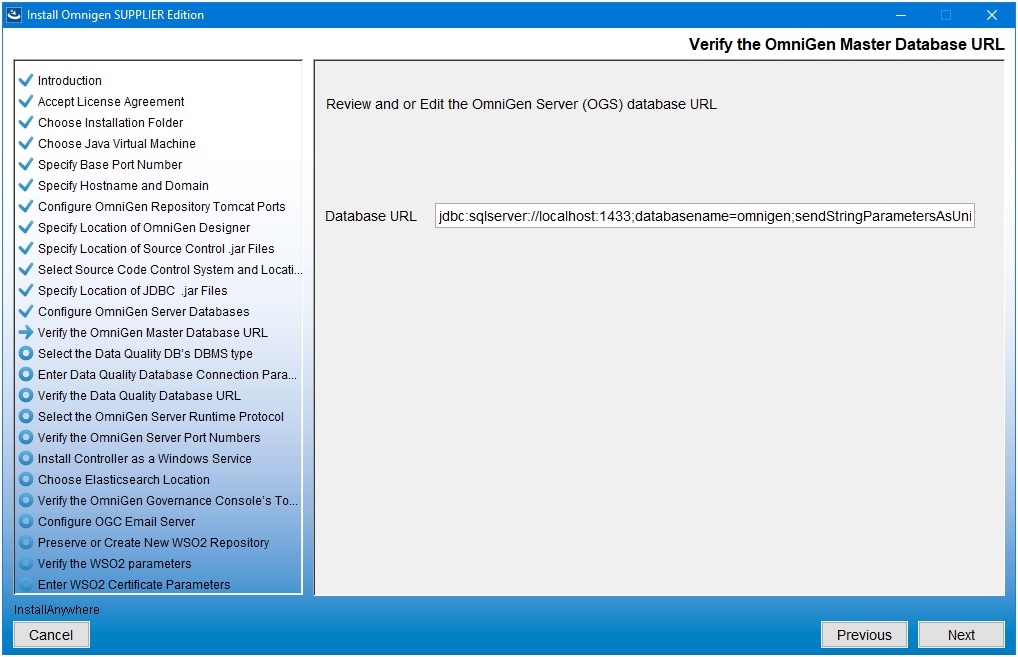Click circle icon beside Verify OmniGen Governance Console
The image size is (1018, 657).
[x=26, y=501]
